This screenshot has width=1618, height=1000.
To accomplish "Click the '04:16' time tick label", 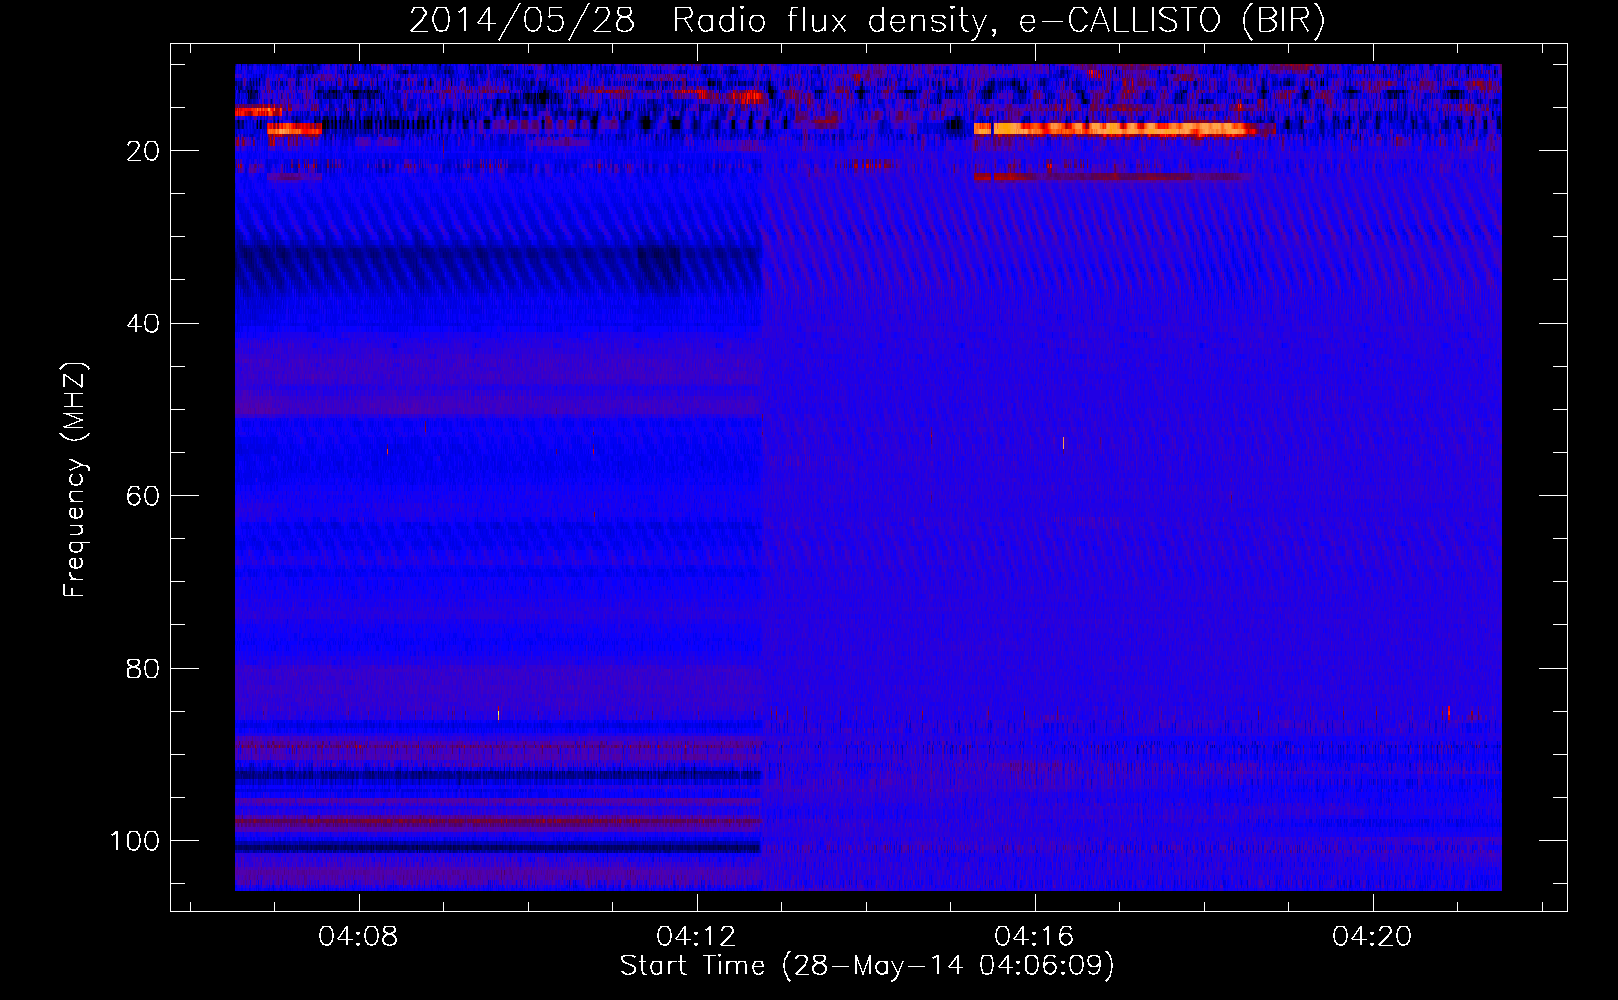I will 1034,937.
